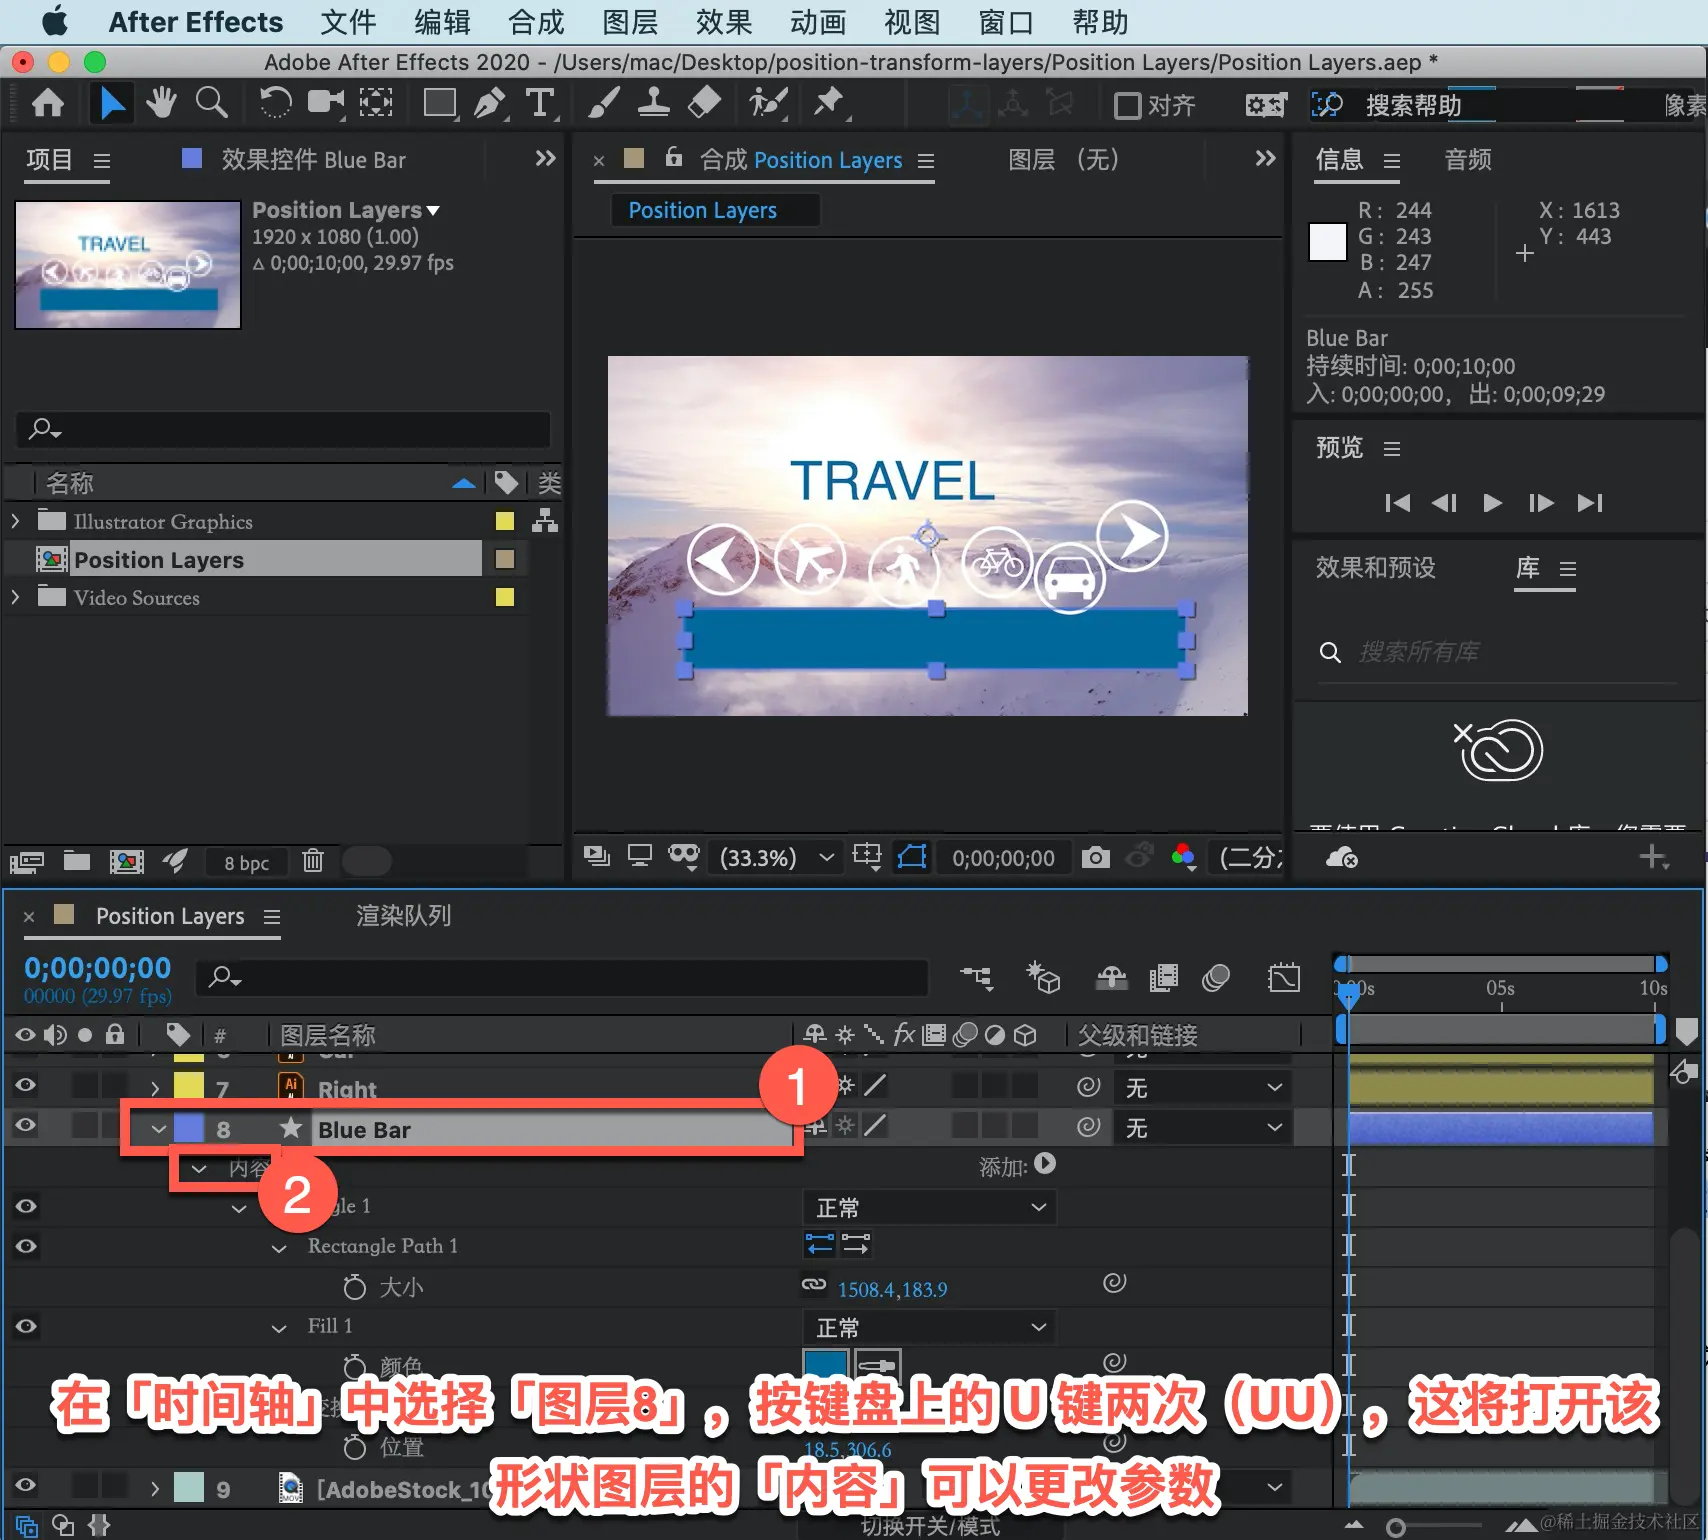This screenshot has height=1540, width=1708.
Task: Click 切换开关/模式 at timeline bottom
Action: [x=931, y=1526]
